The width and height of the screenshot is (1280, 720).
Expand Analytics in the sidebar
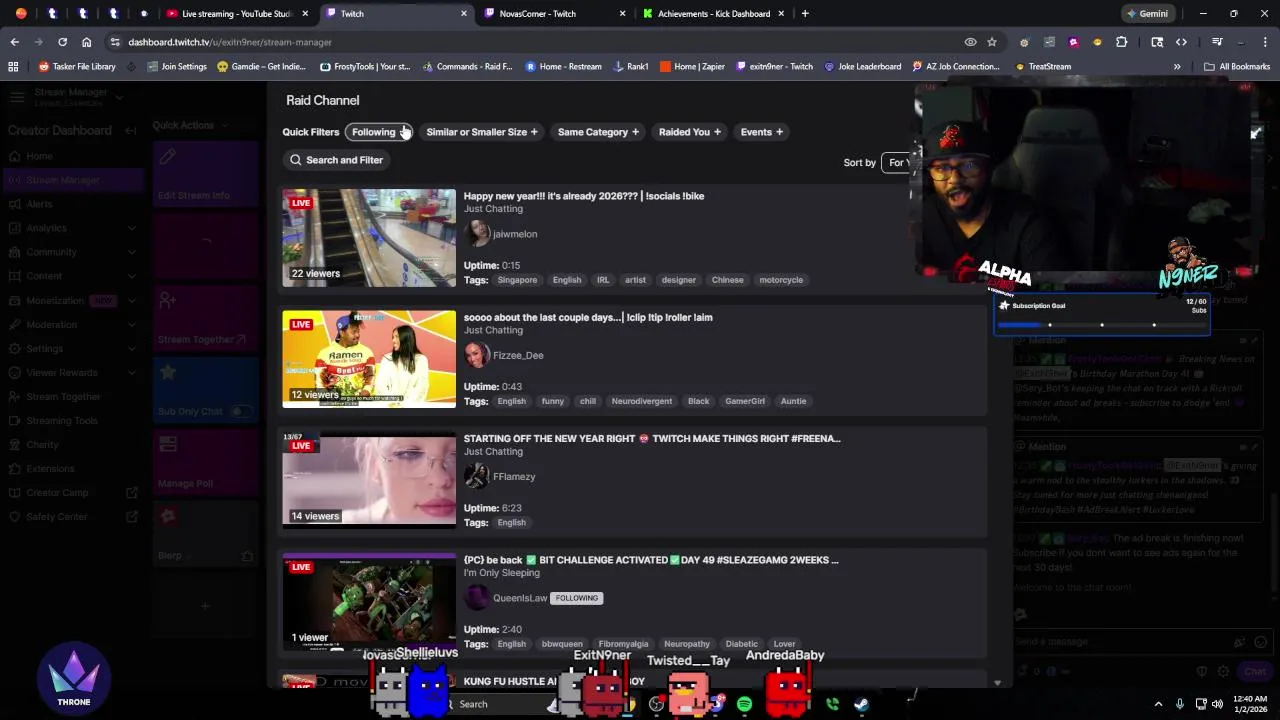[131, 228]
